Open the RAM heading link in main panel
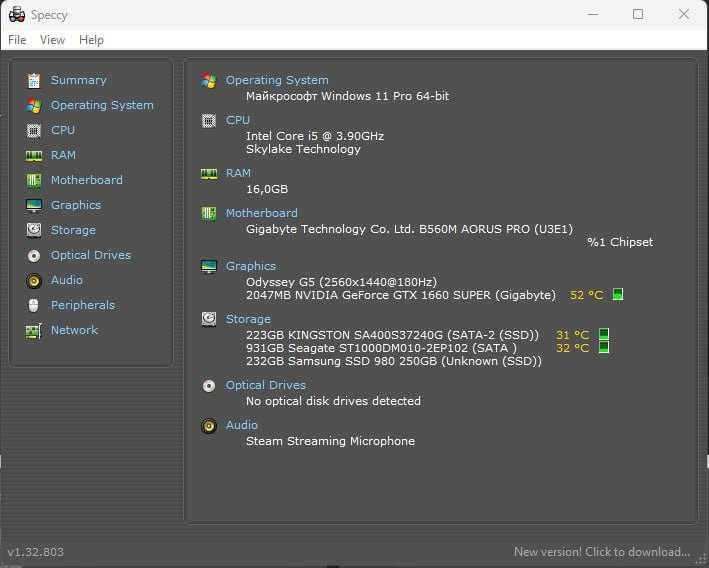 pyautogui.click(x=238, y=173)
